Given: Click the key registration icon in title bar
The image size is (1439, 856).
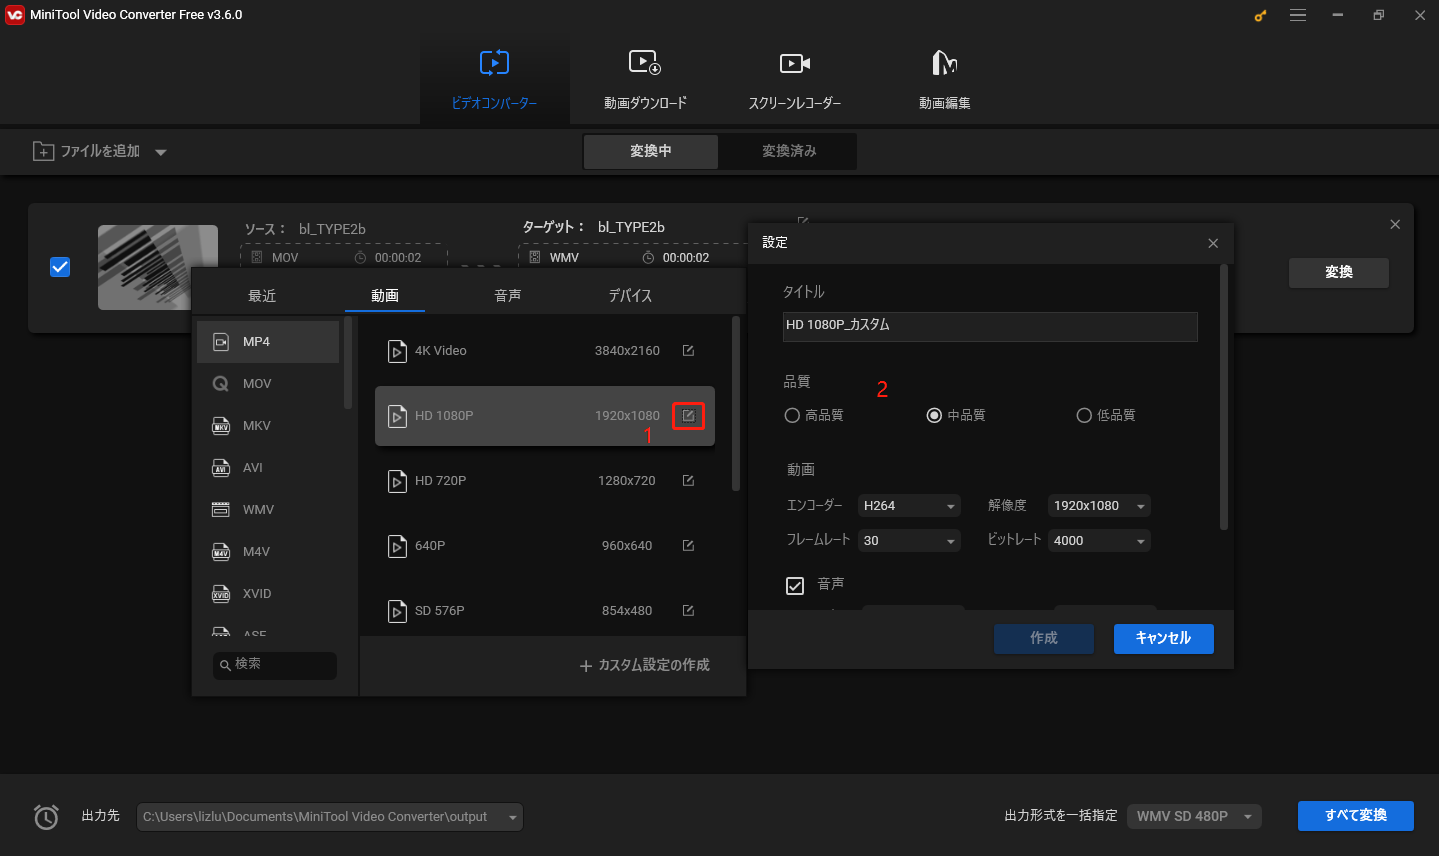Looking at the screenshot, I should pos(1260,16).
